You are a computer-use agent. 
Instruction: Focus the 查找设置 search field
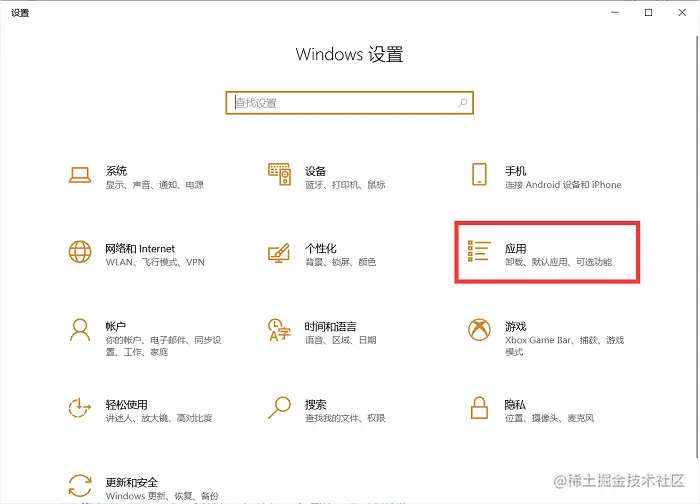pos(350,103)
